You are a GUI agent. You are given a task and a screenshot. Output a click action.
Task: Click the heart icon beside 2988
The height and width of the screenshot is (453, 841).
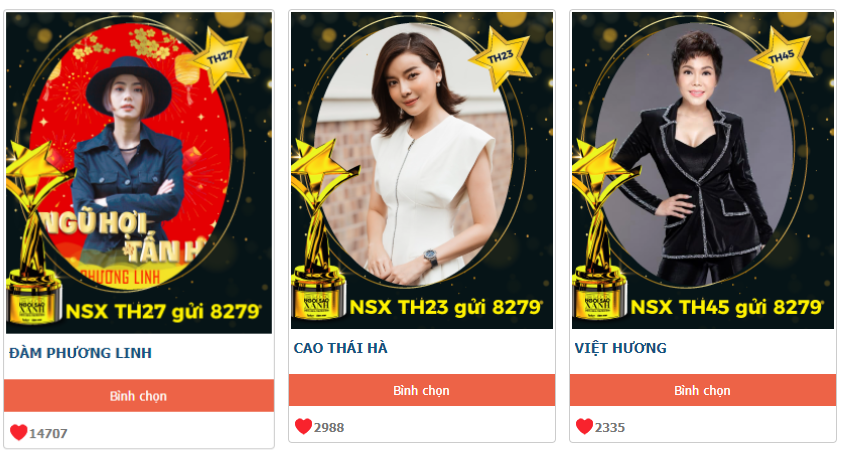[x=304, y=426]
